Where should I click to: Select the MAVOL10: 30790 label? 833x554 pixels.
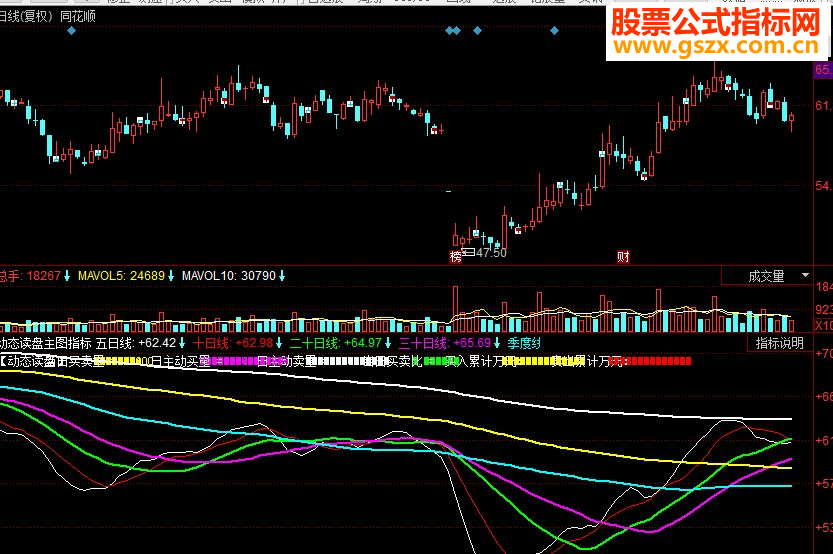click(x=229, y=276)
